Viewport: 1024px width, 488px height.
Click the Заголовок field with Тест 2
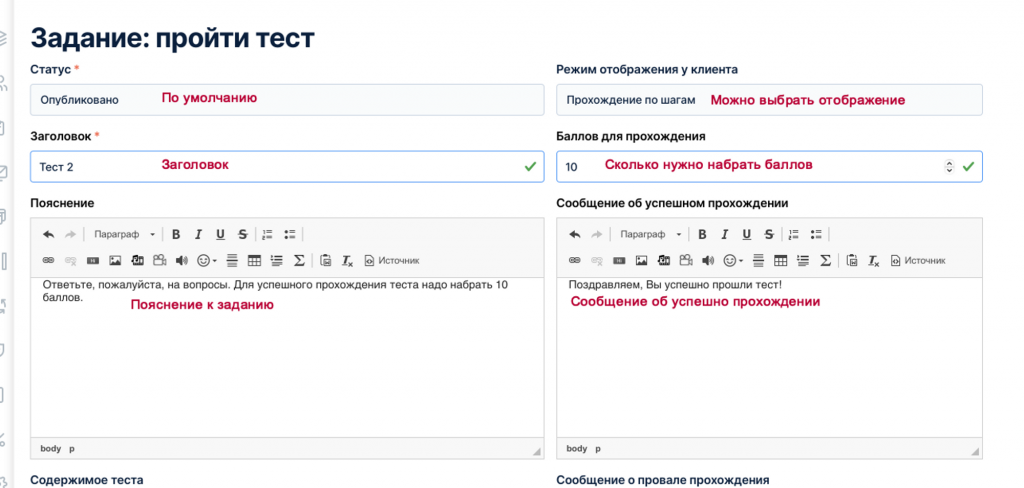(x=287, y=167)
